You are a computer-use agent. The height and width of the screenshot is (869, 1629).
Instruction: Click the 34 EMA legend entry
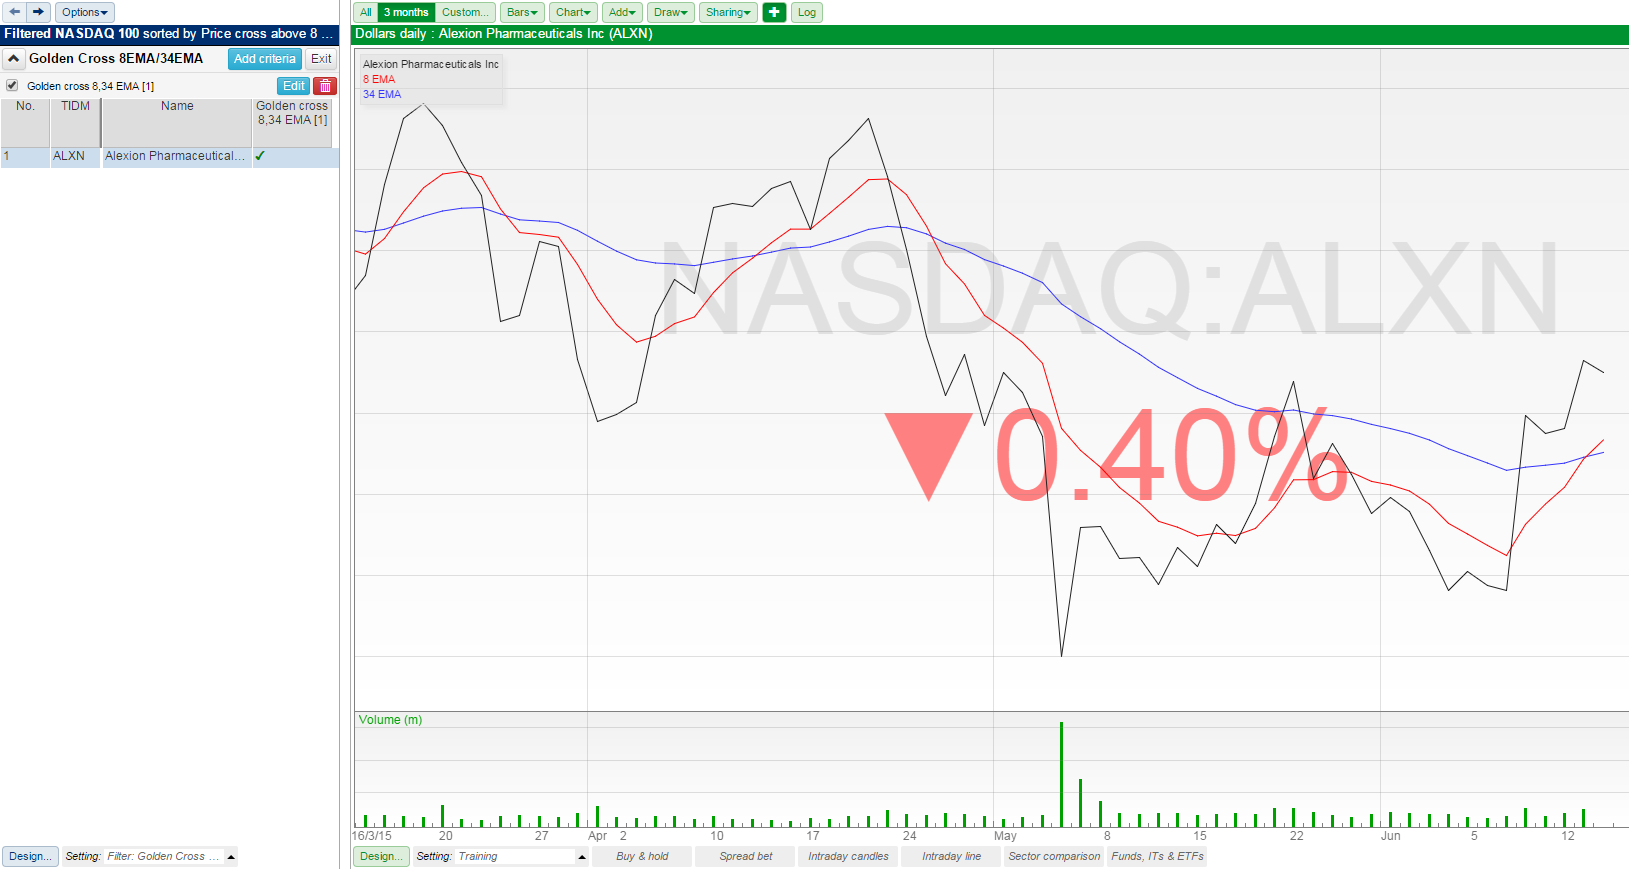click(x=382, y=95)
